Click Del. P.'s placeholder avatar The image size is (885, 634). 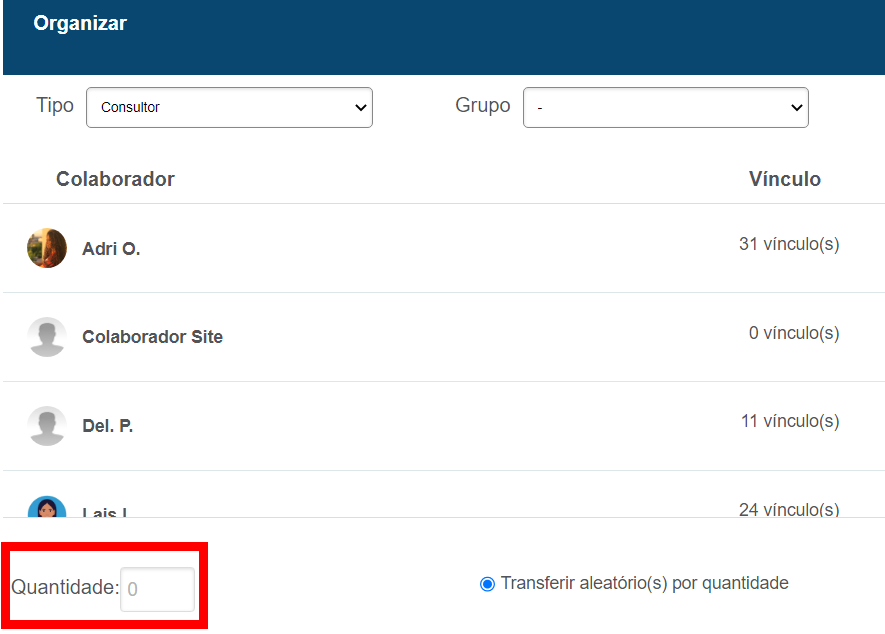[47, 426]
